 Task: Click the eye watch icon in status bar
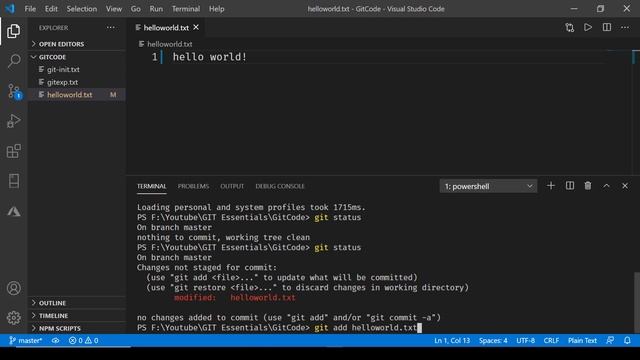click(56, 340)
